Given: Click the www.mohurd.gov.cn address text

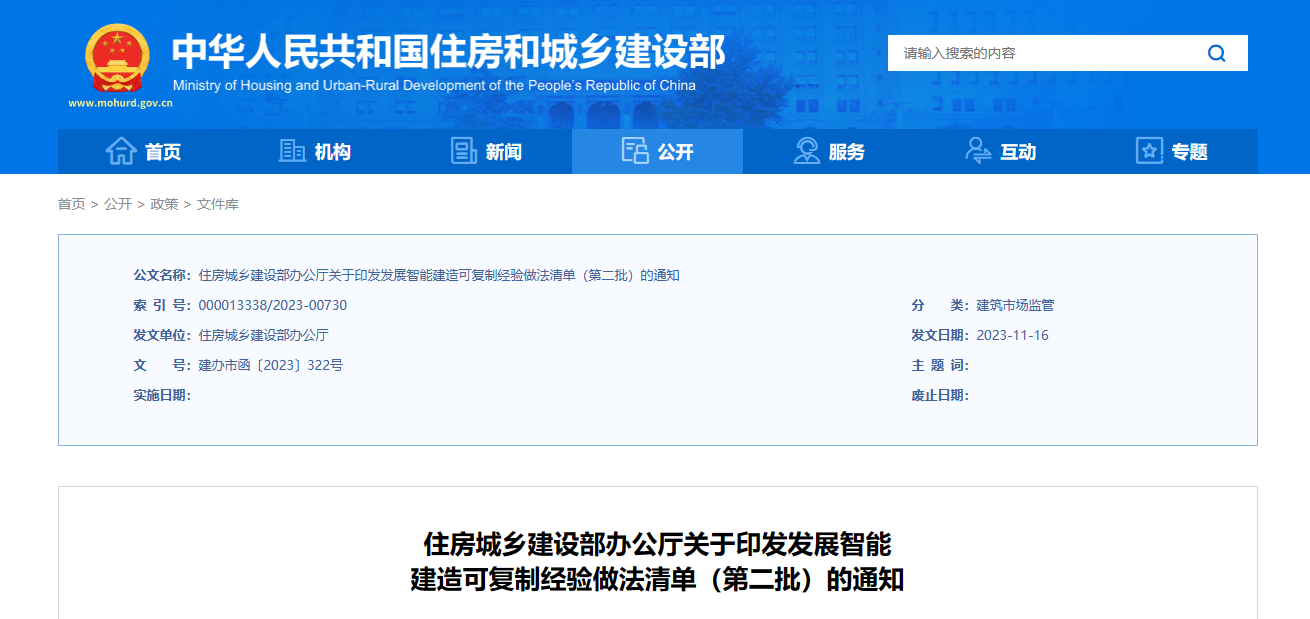Looking at the screenshot, I should tap(121, 102).
